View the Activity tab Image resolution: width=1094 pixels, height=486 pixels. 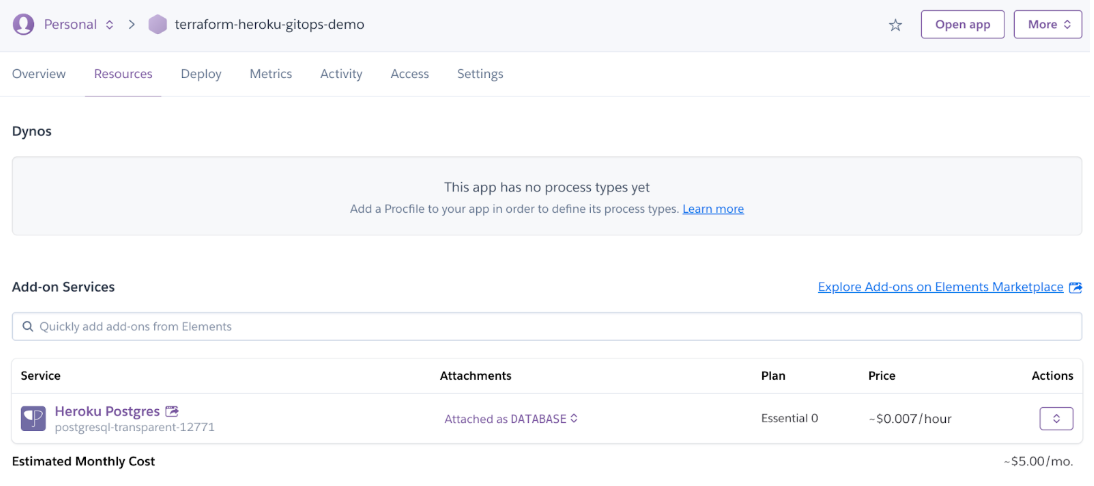[341, 74]
